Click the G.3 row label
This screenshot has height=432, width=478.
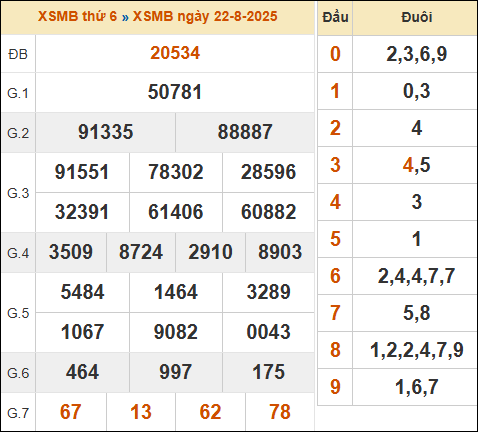pos(18,193)
